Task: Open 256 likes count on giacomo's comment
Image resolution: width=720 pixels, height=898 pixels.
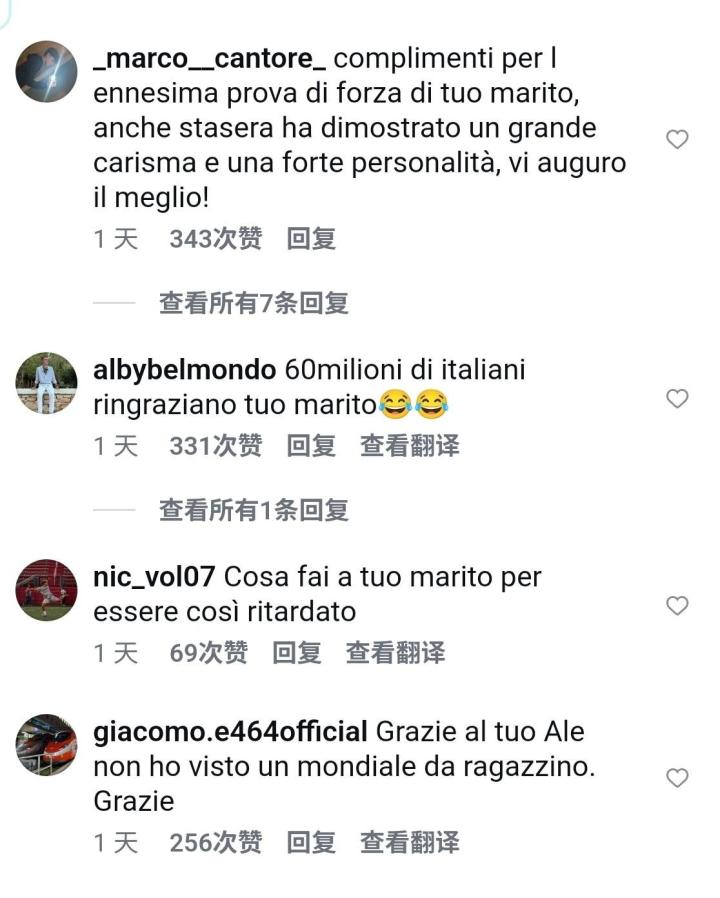Action: pyautogui.click(x=215, y=842)
